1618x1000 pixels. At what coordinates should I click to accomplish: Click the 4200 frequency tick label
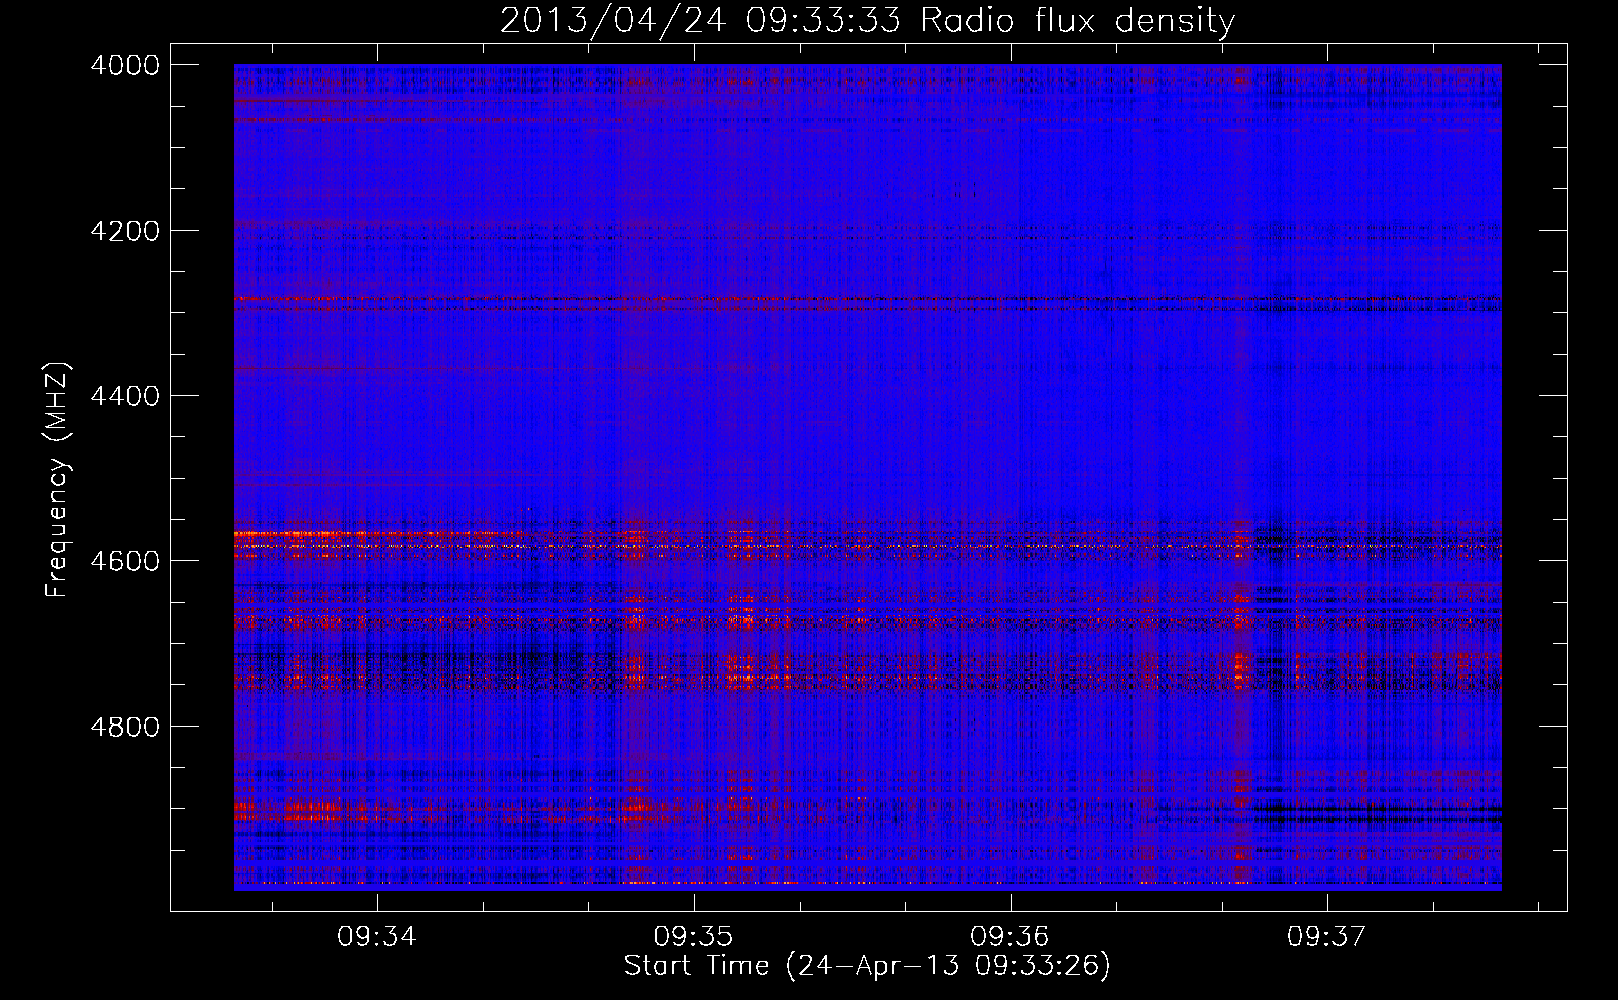125,231
